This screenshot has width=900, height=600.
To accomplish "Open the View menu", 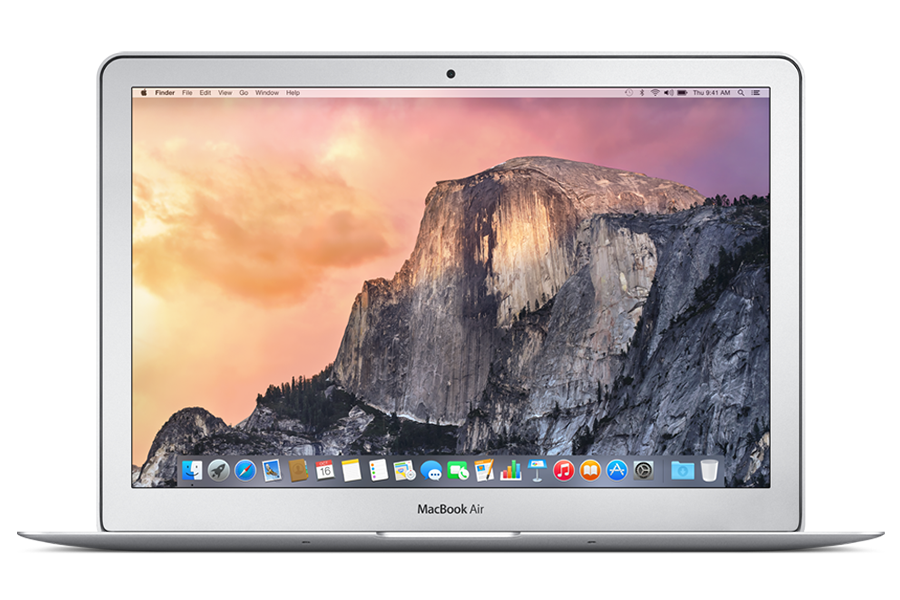I will [225, 92].
